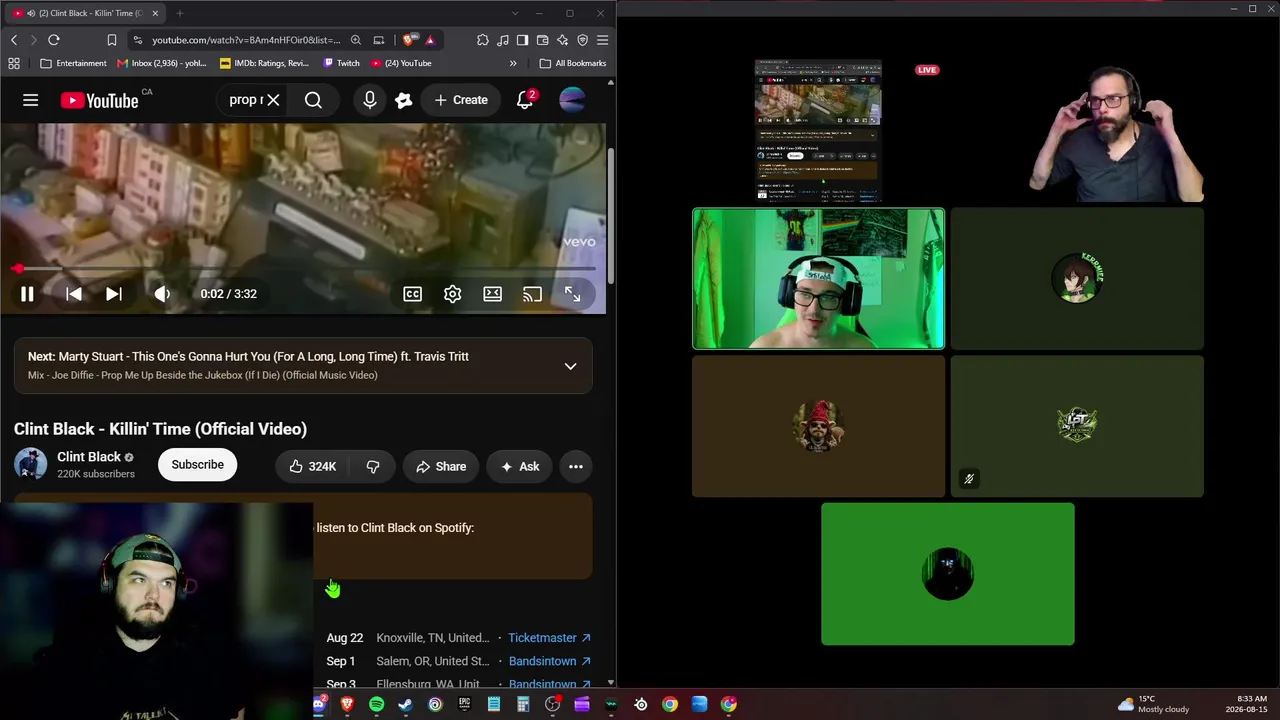Mute the video player volume
1280x720 pixels.
click(x=162, y=294)
